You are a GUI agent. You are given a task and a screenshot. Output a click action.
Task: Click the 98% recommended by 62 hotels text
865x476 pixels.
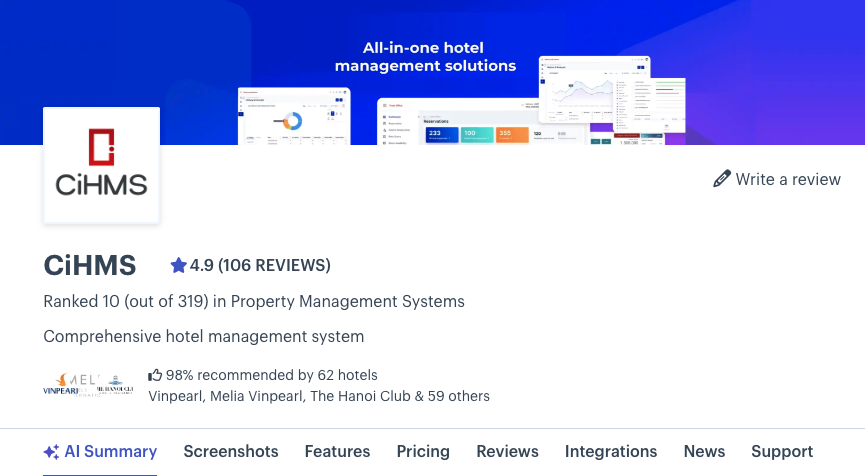(271, 376)
